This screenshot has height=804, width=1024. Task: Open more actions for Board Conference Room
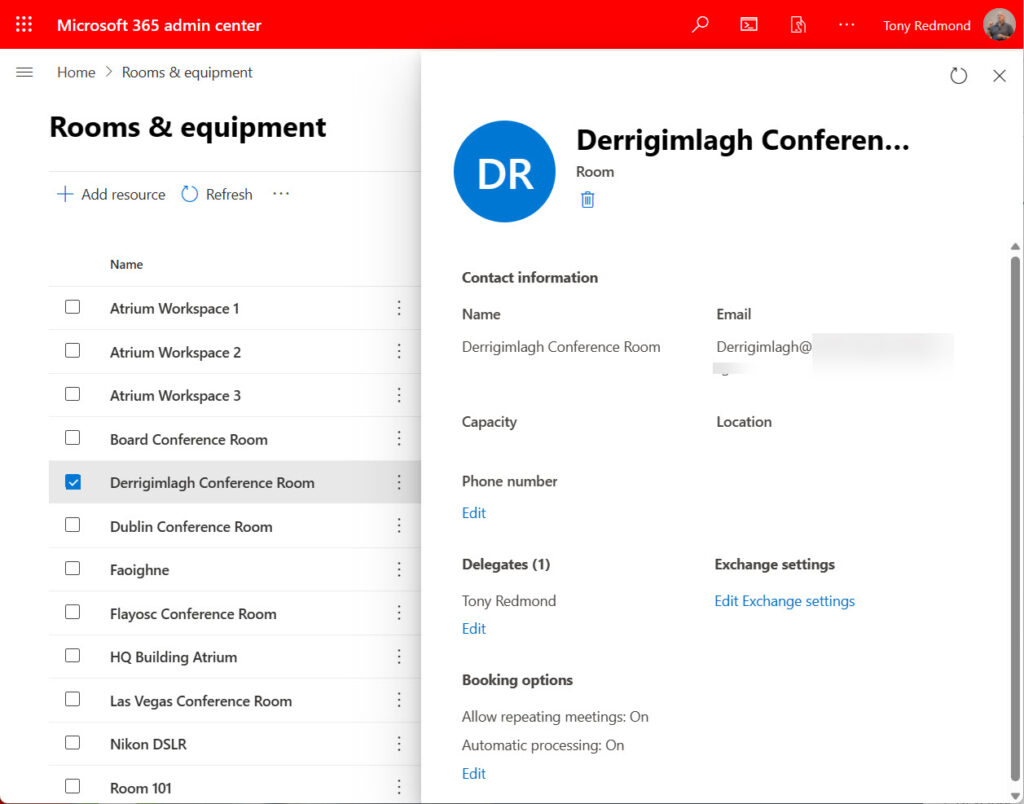[399, 439]
